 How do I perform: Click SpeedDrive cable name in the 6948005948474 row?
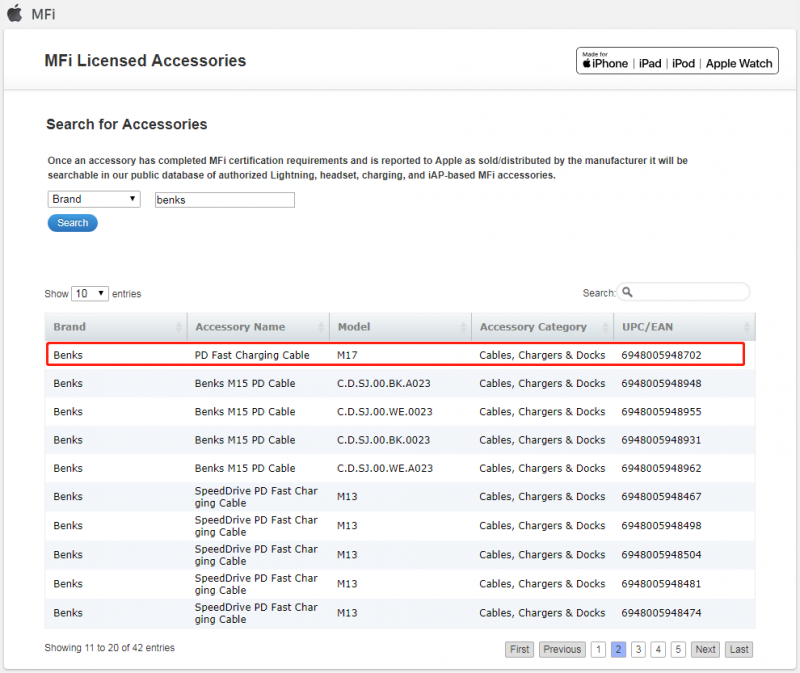pos(256,613)
